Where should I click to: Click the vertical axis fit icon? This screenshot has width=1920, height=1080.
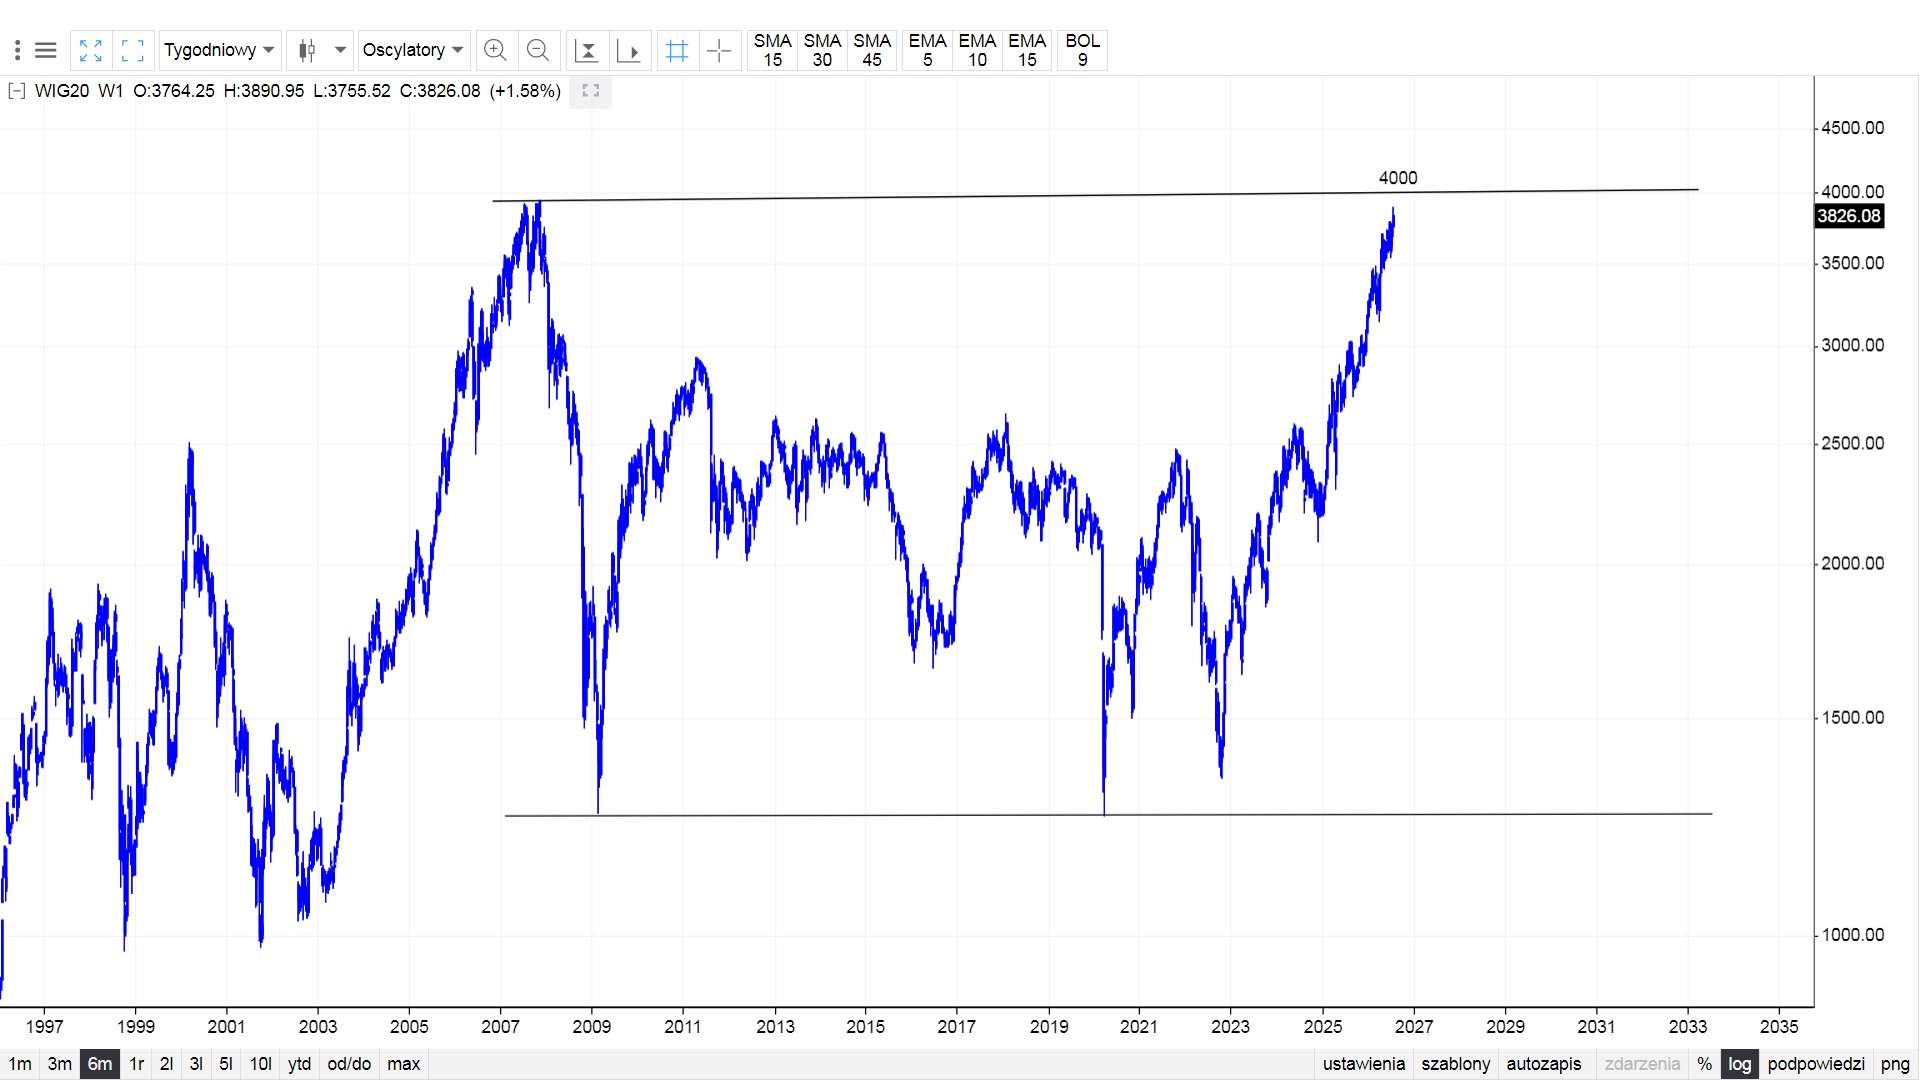(x=587, y=50)
